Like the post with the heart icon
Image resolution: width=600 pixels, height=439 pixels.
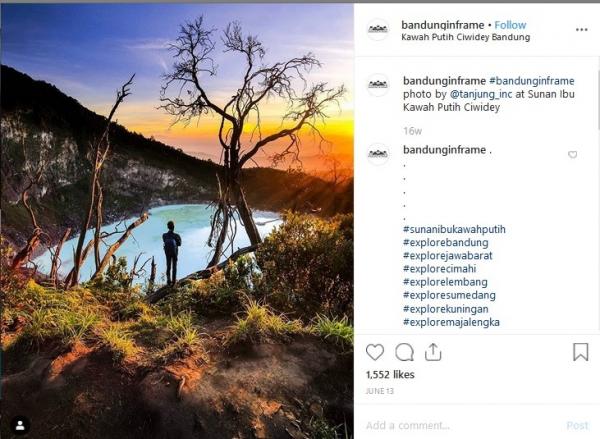[x=375, y=352]
